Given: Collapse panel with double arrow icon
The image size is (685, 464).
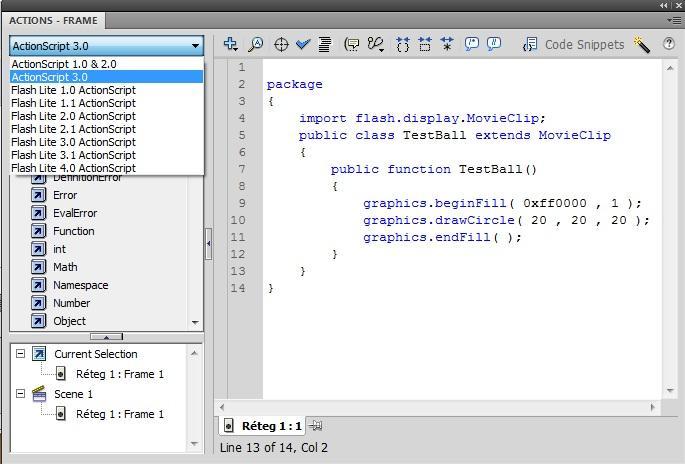Looking at the screenshot, I should click(664, 6).
